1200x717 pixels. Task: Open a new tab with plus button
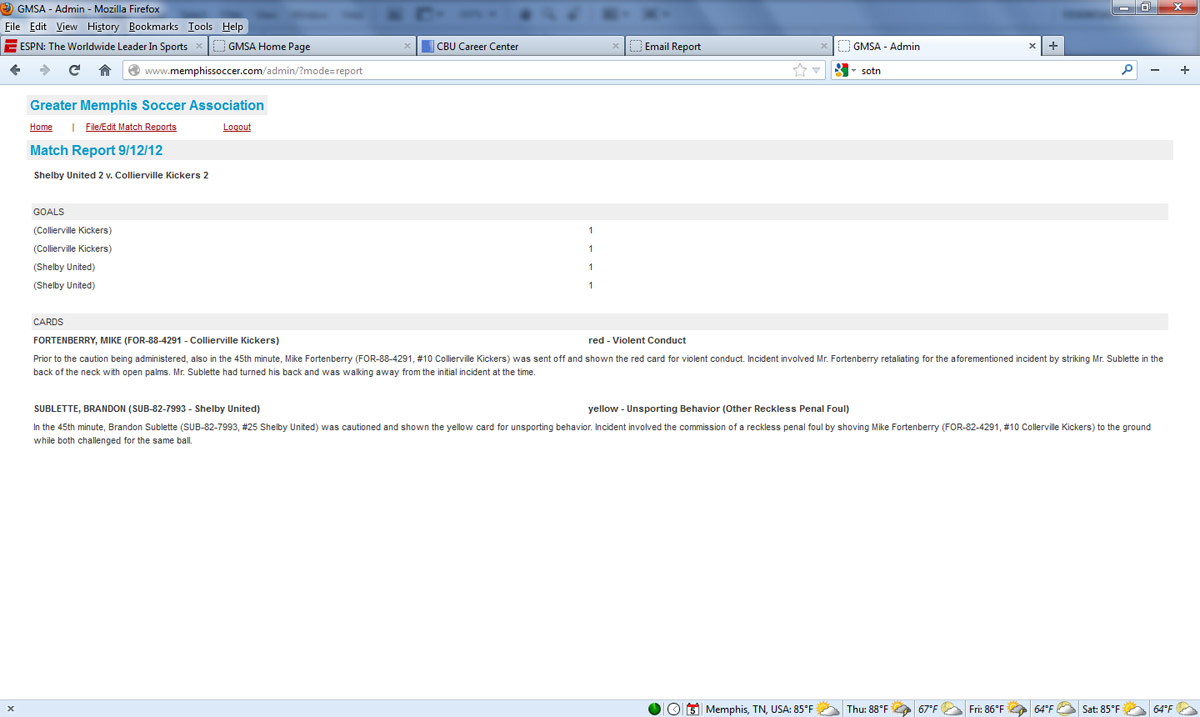(1053, 46)
